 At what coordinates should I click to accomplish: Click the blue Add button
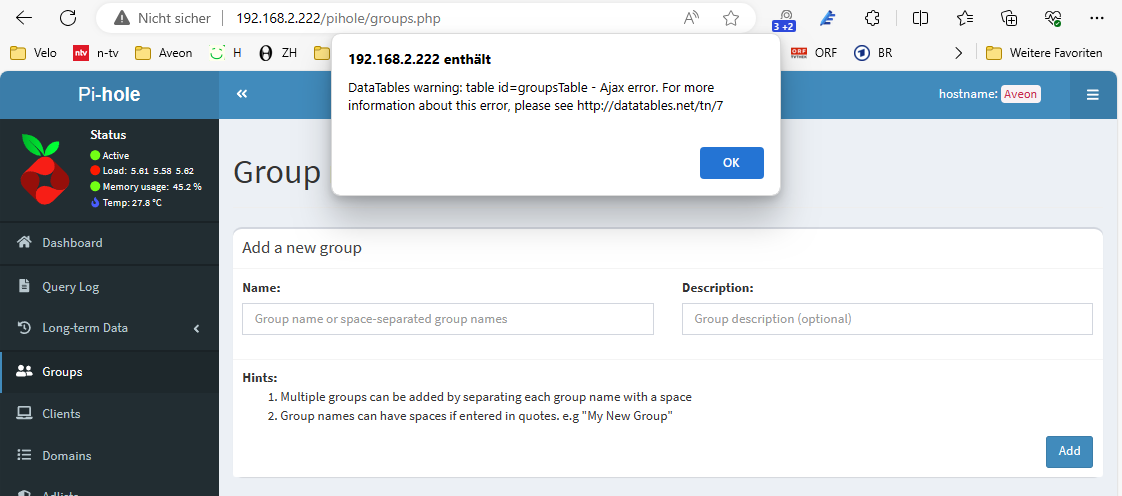tap(1069, 452)
